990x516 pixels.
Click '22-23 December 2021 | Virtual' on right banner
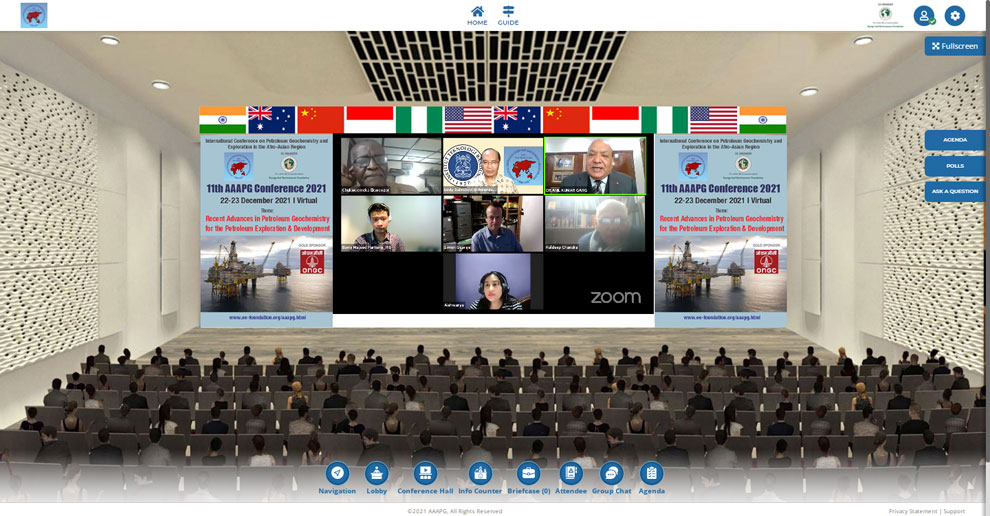point(721,200)
